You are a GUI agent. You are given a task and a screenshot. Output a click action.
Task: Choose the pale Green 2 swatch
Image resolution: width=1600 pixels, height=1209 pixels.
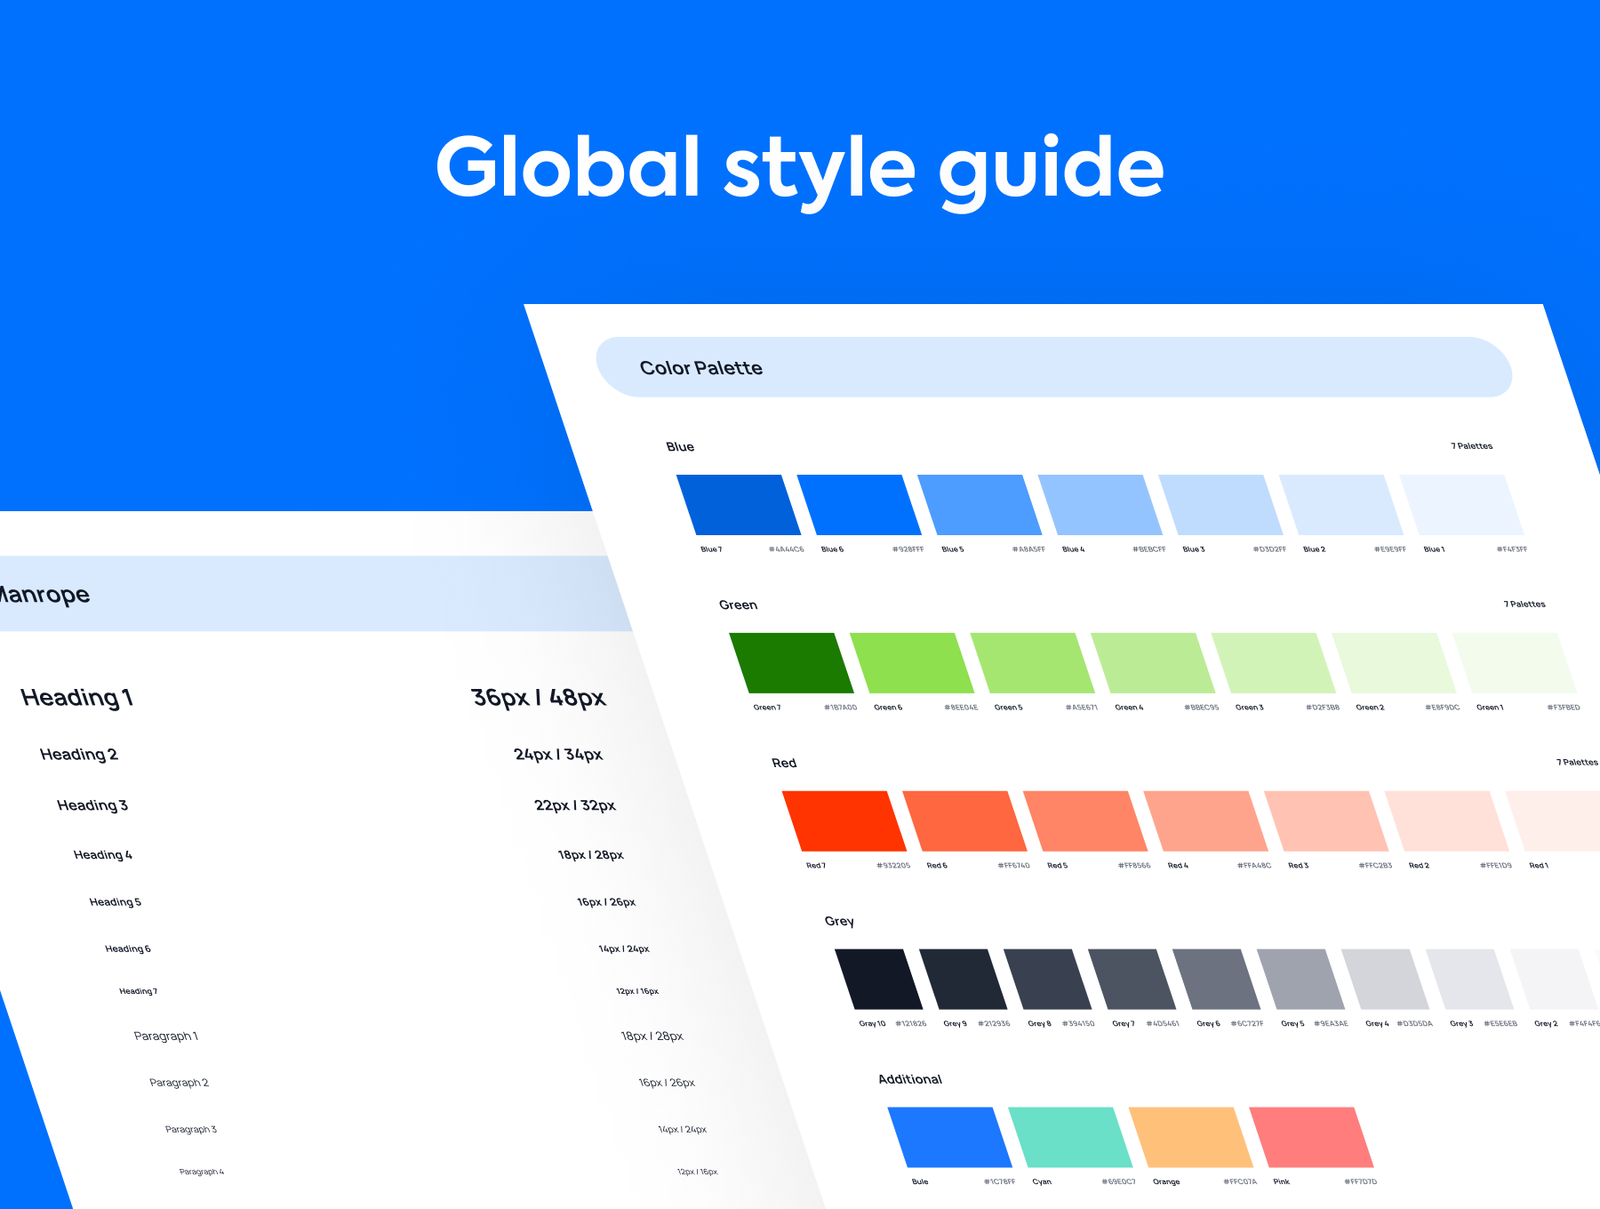point(1394,663)
